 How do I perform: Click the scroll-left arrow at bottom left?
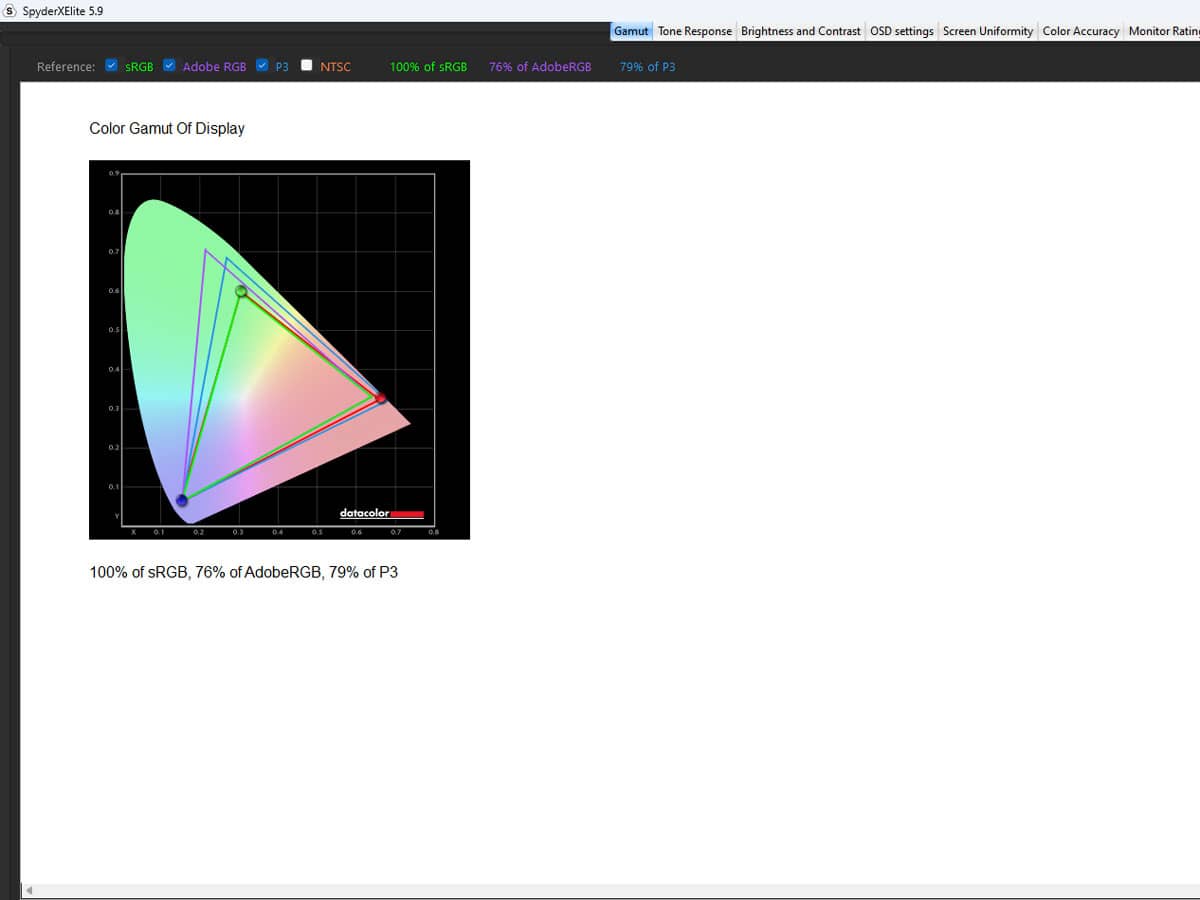coord(29,890)
